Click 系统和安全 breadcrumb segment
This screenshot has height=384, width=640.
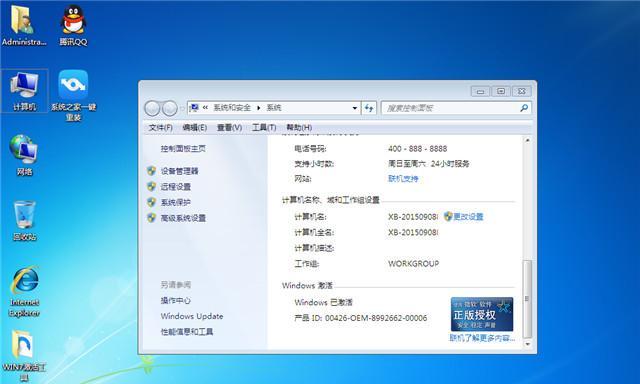pyautogui.click(x=232, y=108)
